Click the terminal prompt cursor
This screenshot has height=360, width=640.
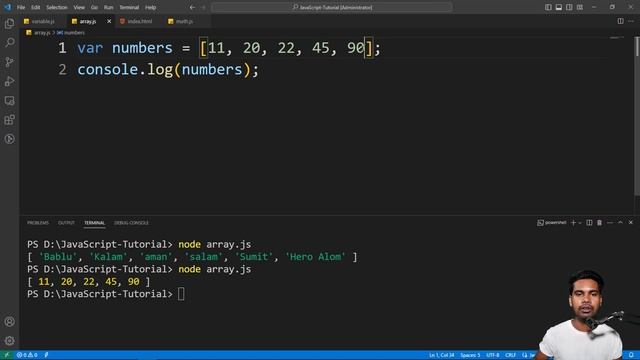[x=181, y=294]
